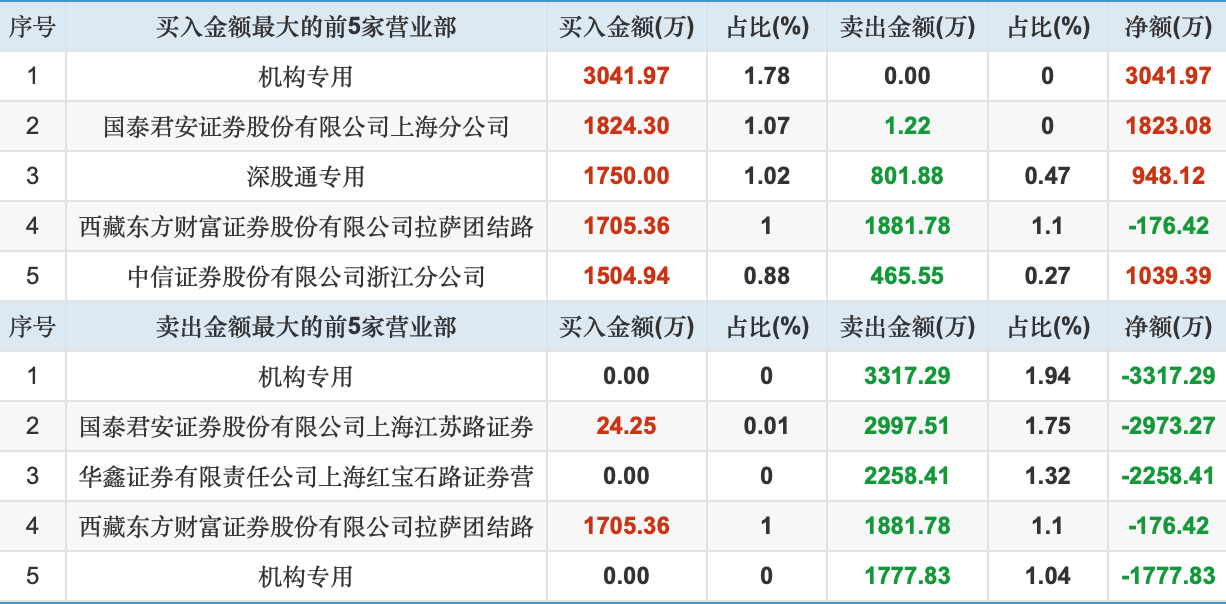Select the 0.47 percentage value
This screenshot has width=1226, height=604.
click(x=1047, y=176)
